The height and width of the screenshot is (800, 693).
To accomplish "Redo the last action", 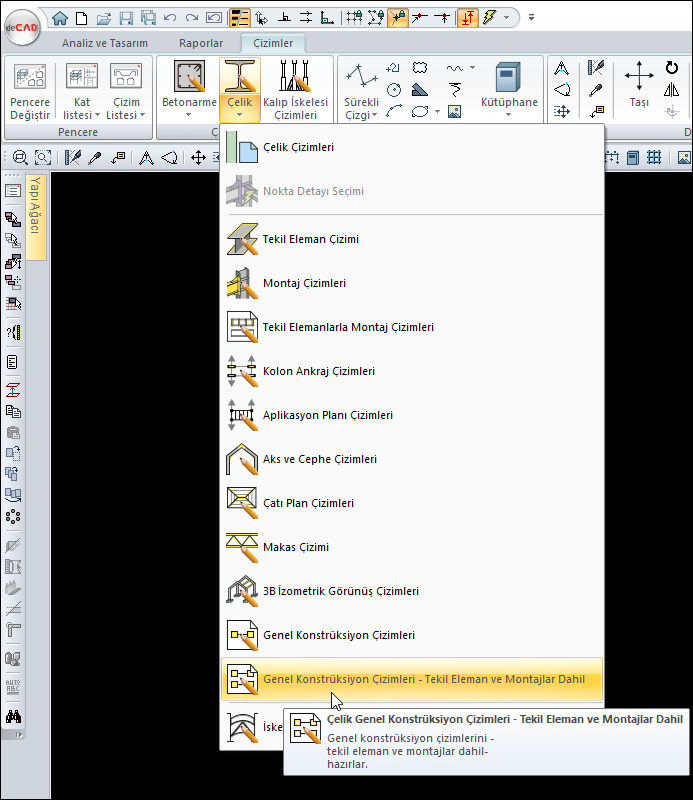I will click(192, 18).
